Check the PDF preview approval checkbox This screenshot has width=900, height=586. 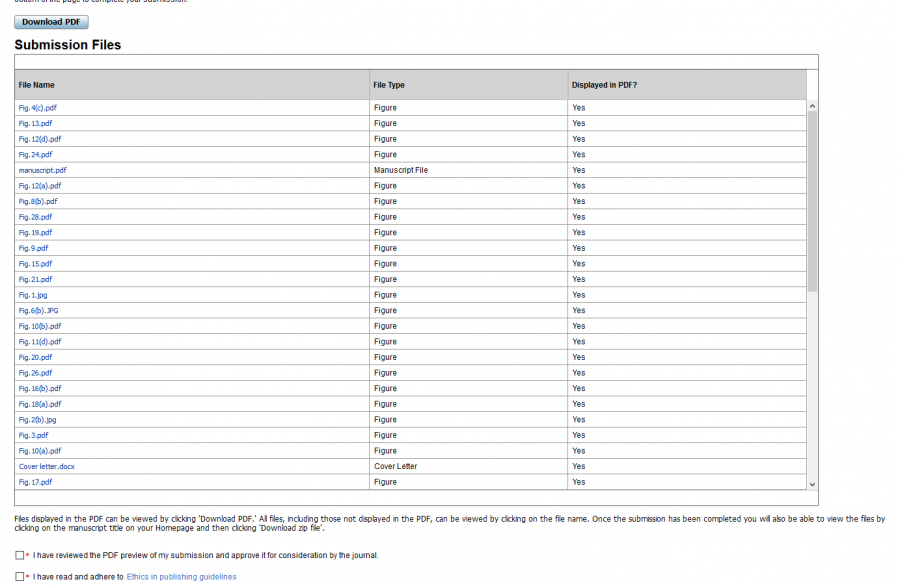click(20, 555)
